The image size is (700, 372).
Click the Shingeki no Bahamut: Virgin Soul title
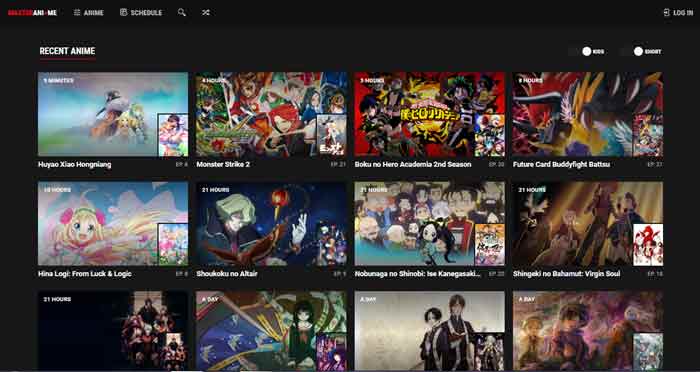567,274
